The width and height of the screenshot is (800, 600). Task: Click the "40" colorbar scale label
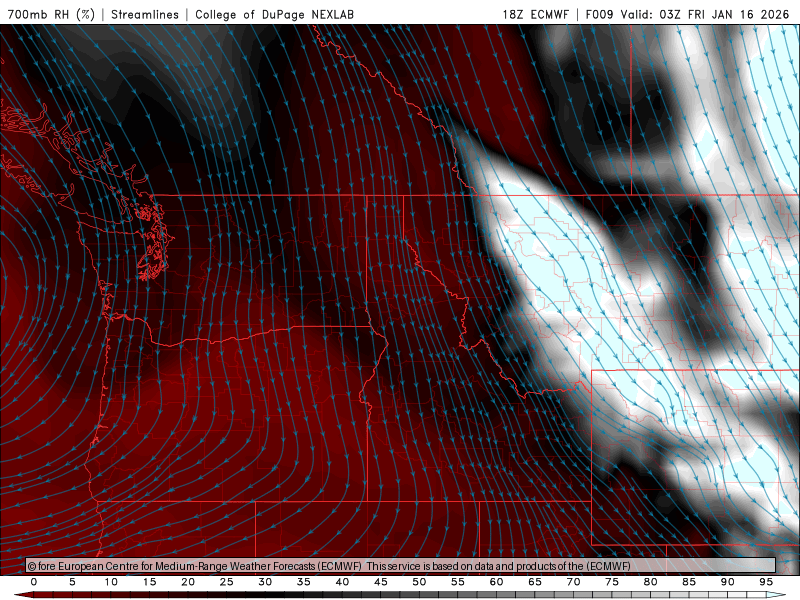point(342,582)
